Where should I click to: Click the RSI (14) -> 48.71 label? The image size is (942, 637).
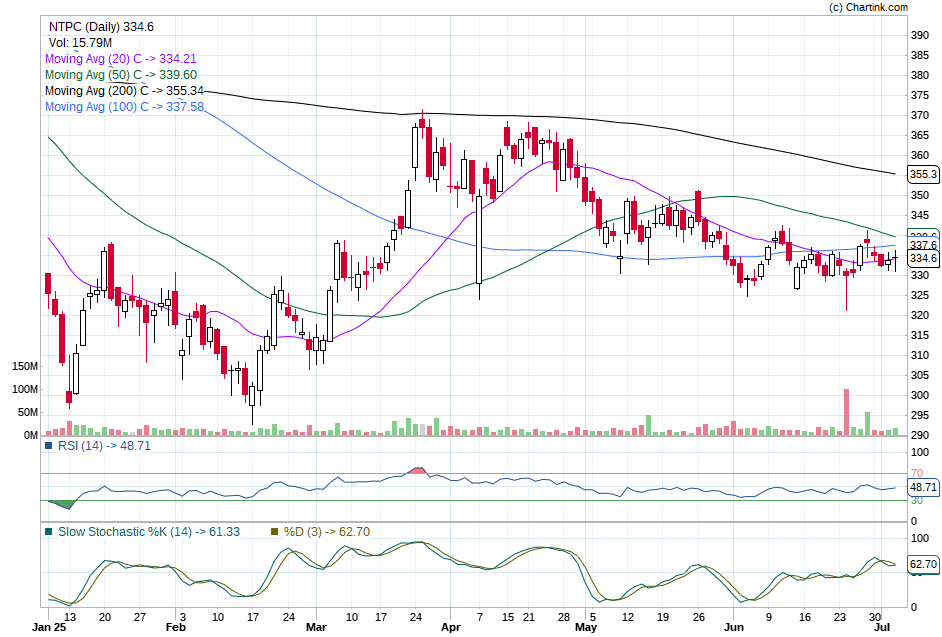(x=104, y=446)
